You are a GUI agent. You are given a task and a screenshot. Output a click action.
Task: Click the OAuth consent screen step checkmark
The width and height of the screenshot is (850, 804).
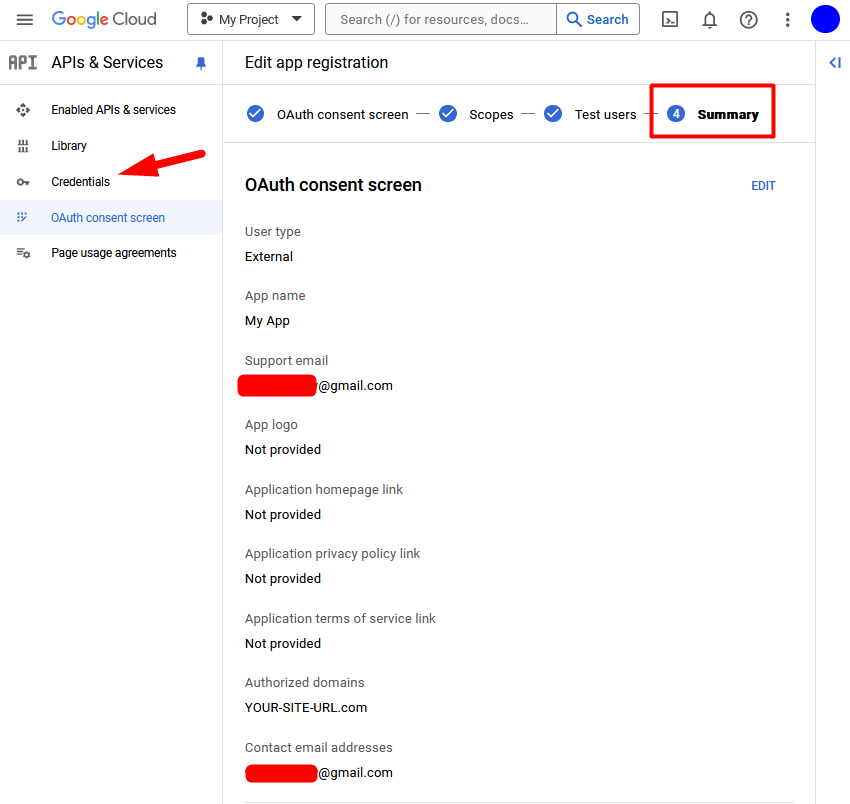click(255, 114)
